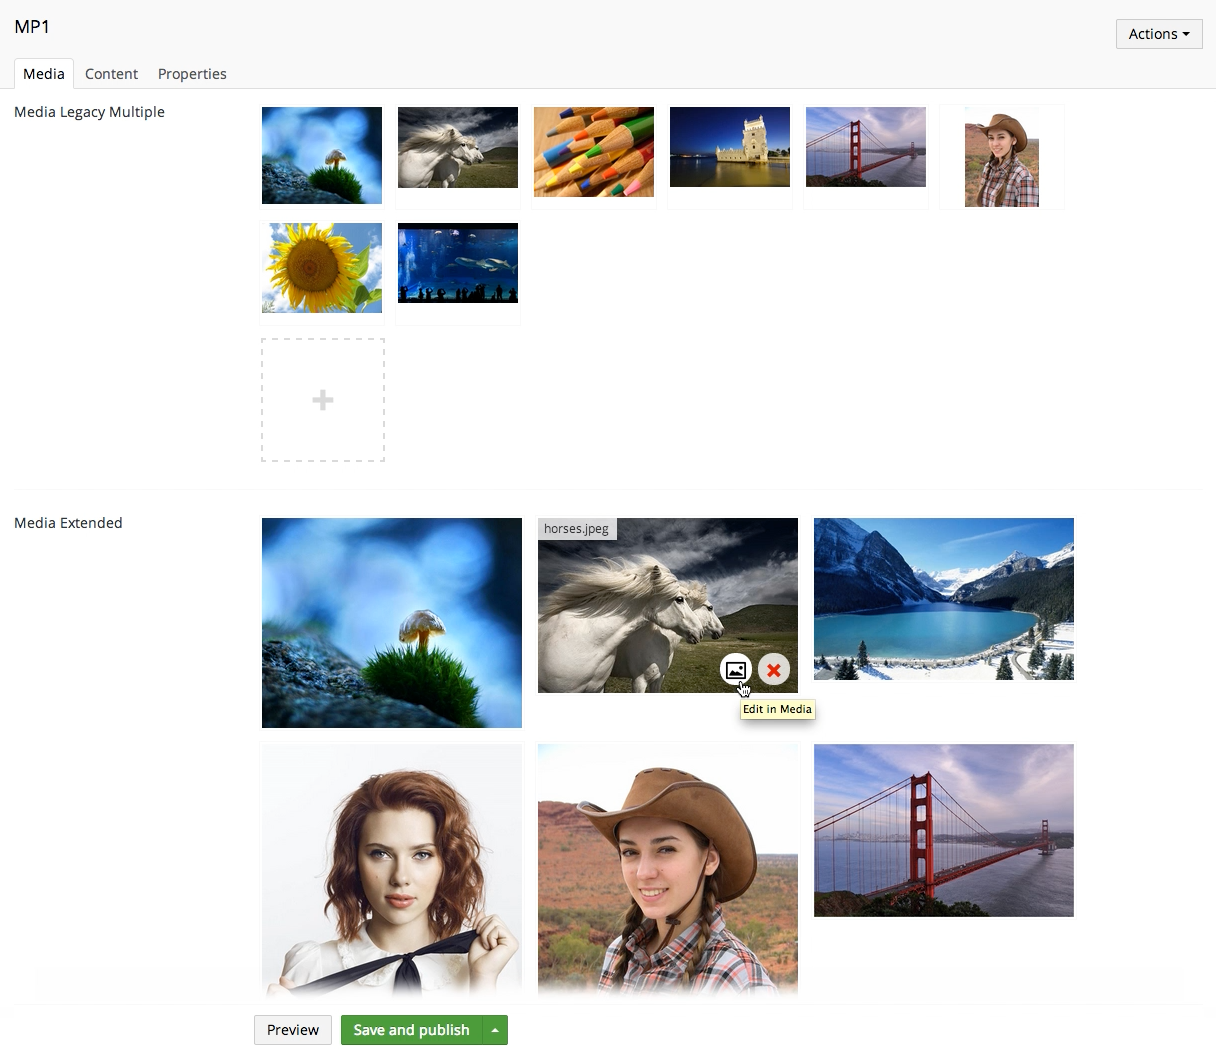1216x1055 pixels.
Task: Click the MP1 page title
Action: (32, 27)
